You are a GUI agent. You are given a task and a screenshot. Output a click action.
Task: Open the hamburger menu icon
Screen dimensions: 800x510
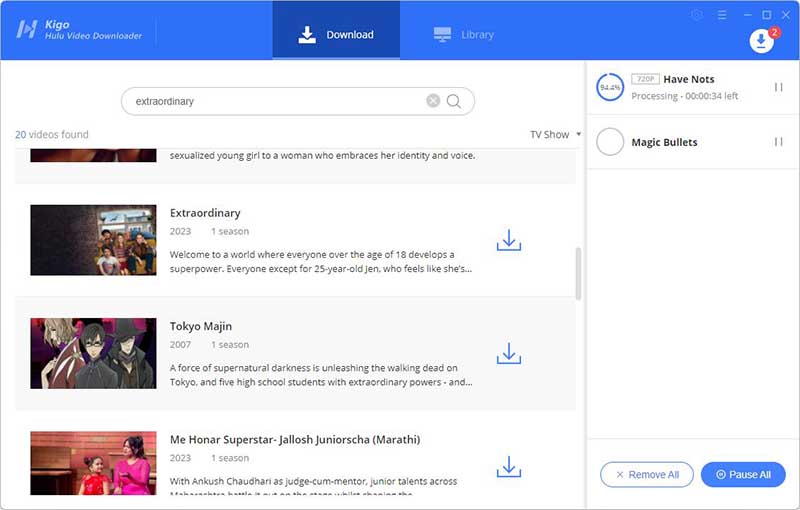point(722,15)
